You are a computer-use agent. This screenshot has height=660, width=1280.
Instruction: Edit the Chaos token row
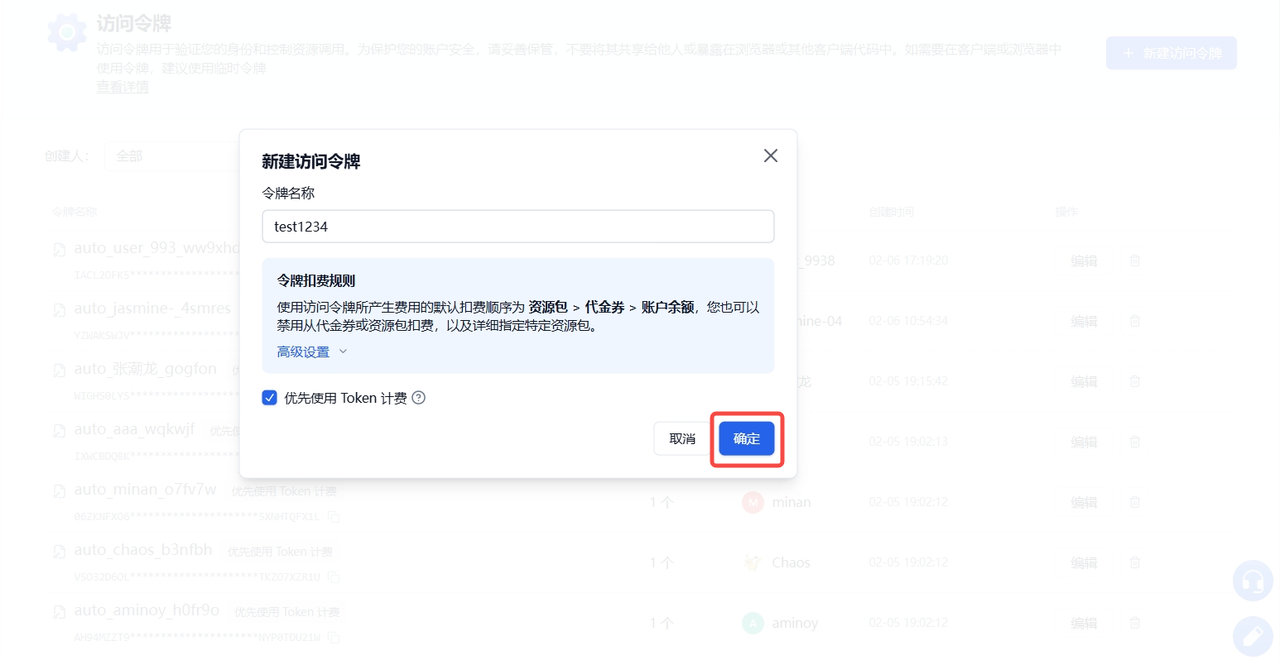tap(1084, 563)
